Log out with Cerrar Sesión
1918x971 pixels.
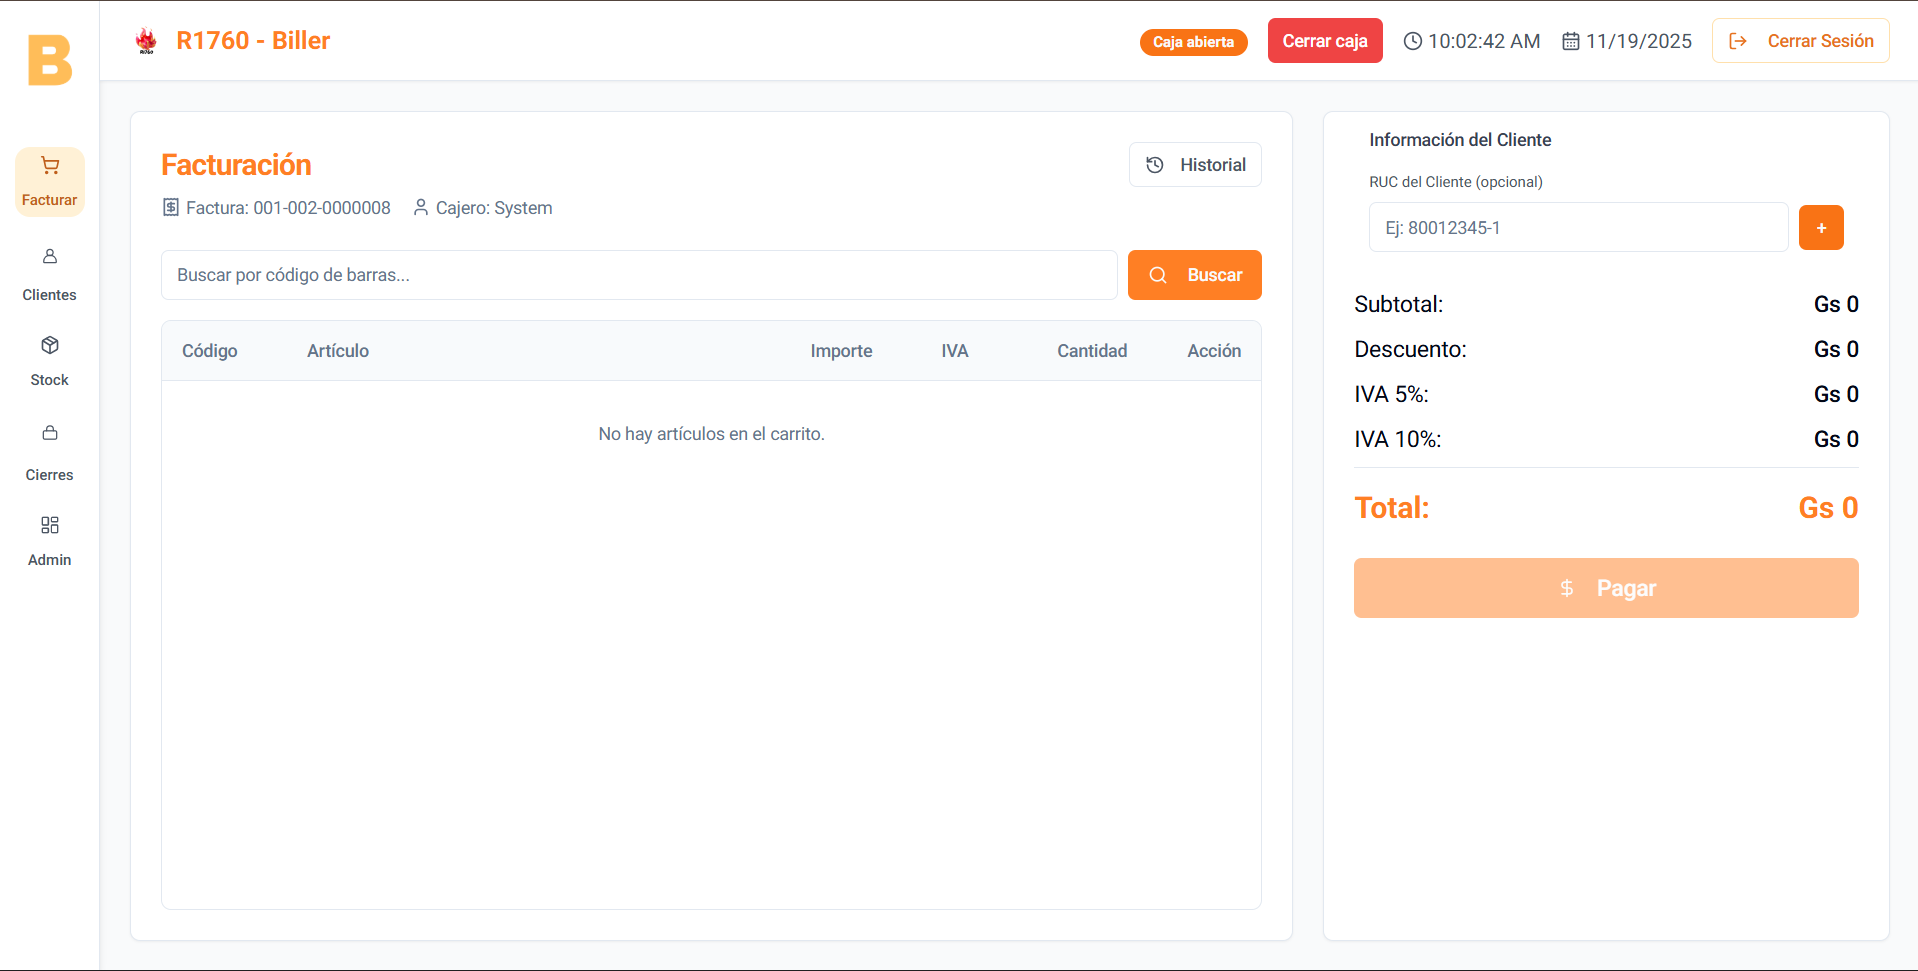tap(1800, 41)
